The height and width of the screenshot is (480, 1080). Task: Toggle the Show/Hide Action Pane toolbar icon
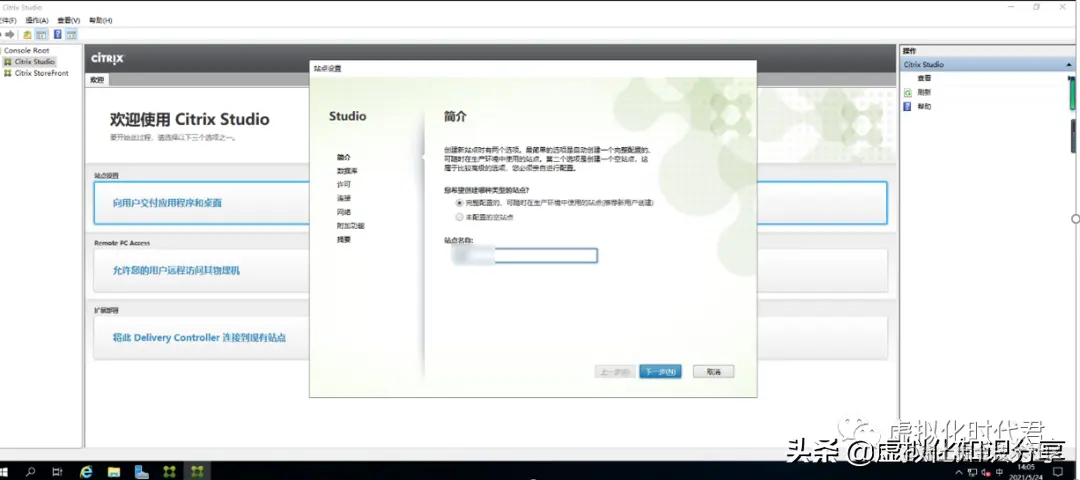(72, 34)
